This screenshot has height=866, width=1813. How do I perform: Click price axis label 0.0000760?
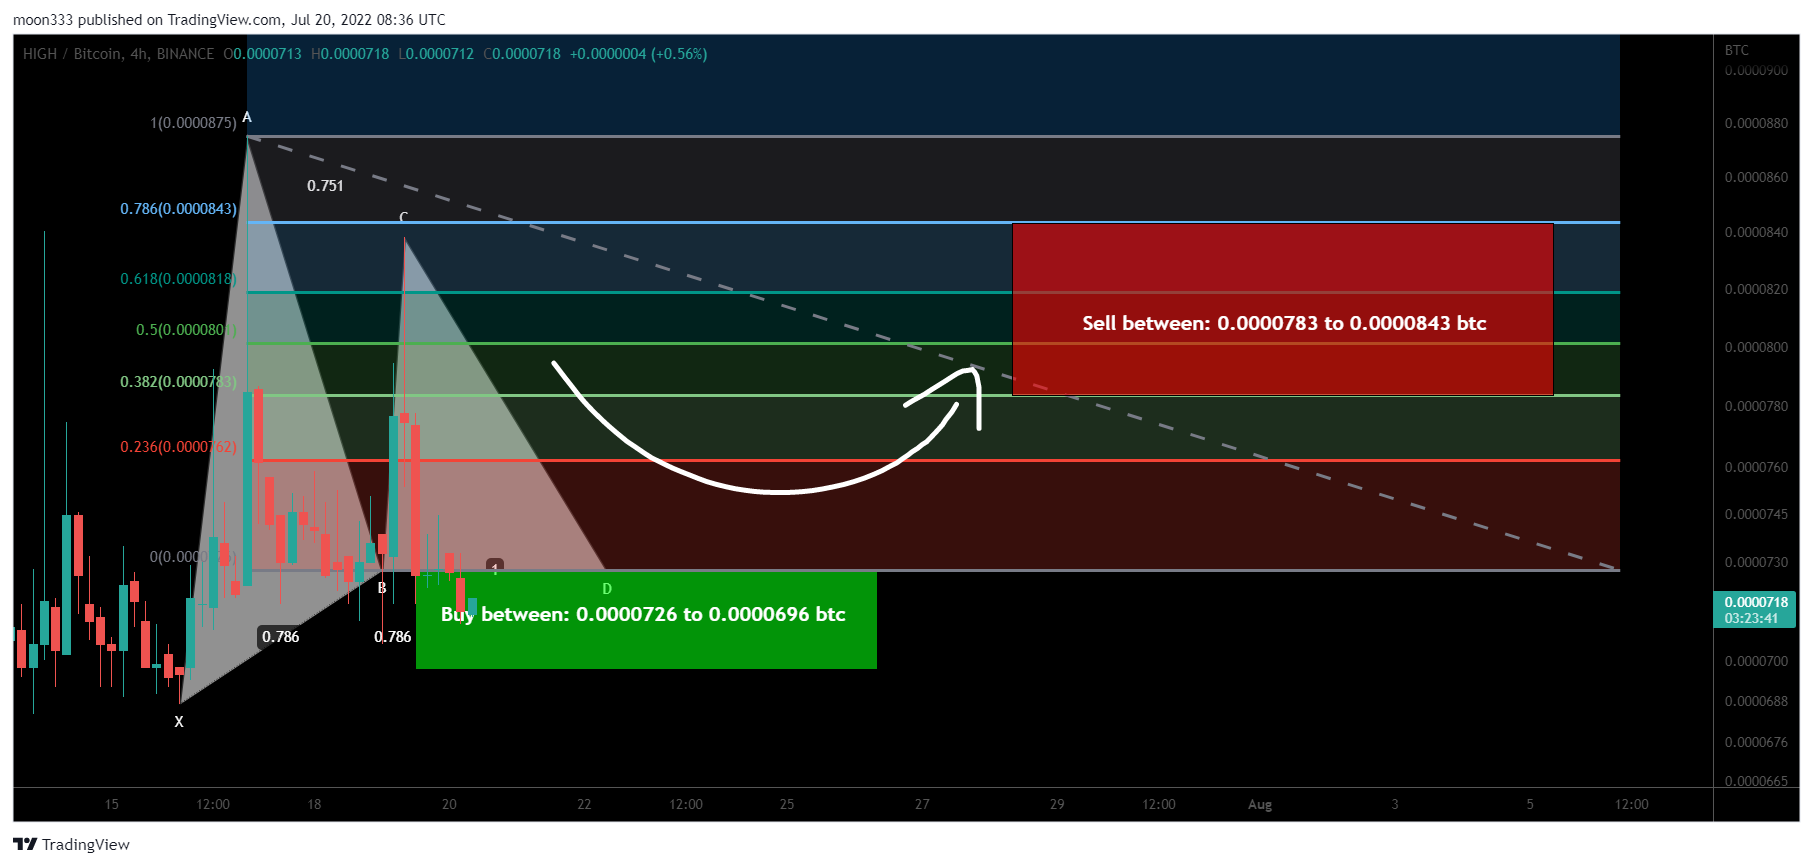coord(1756,467)
